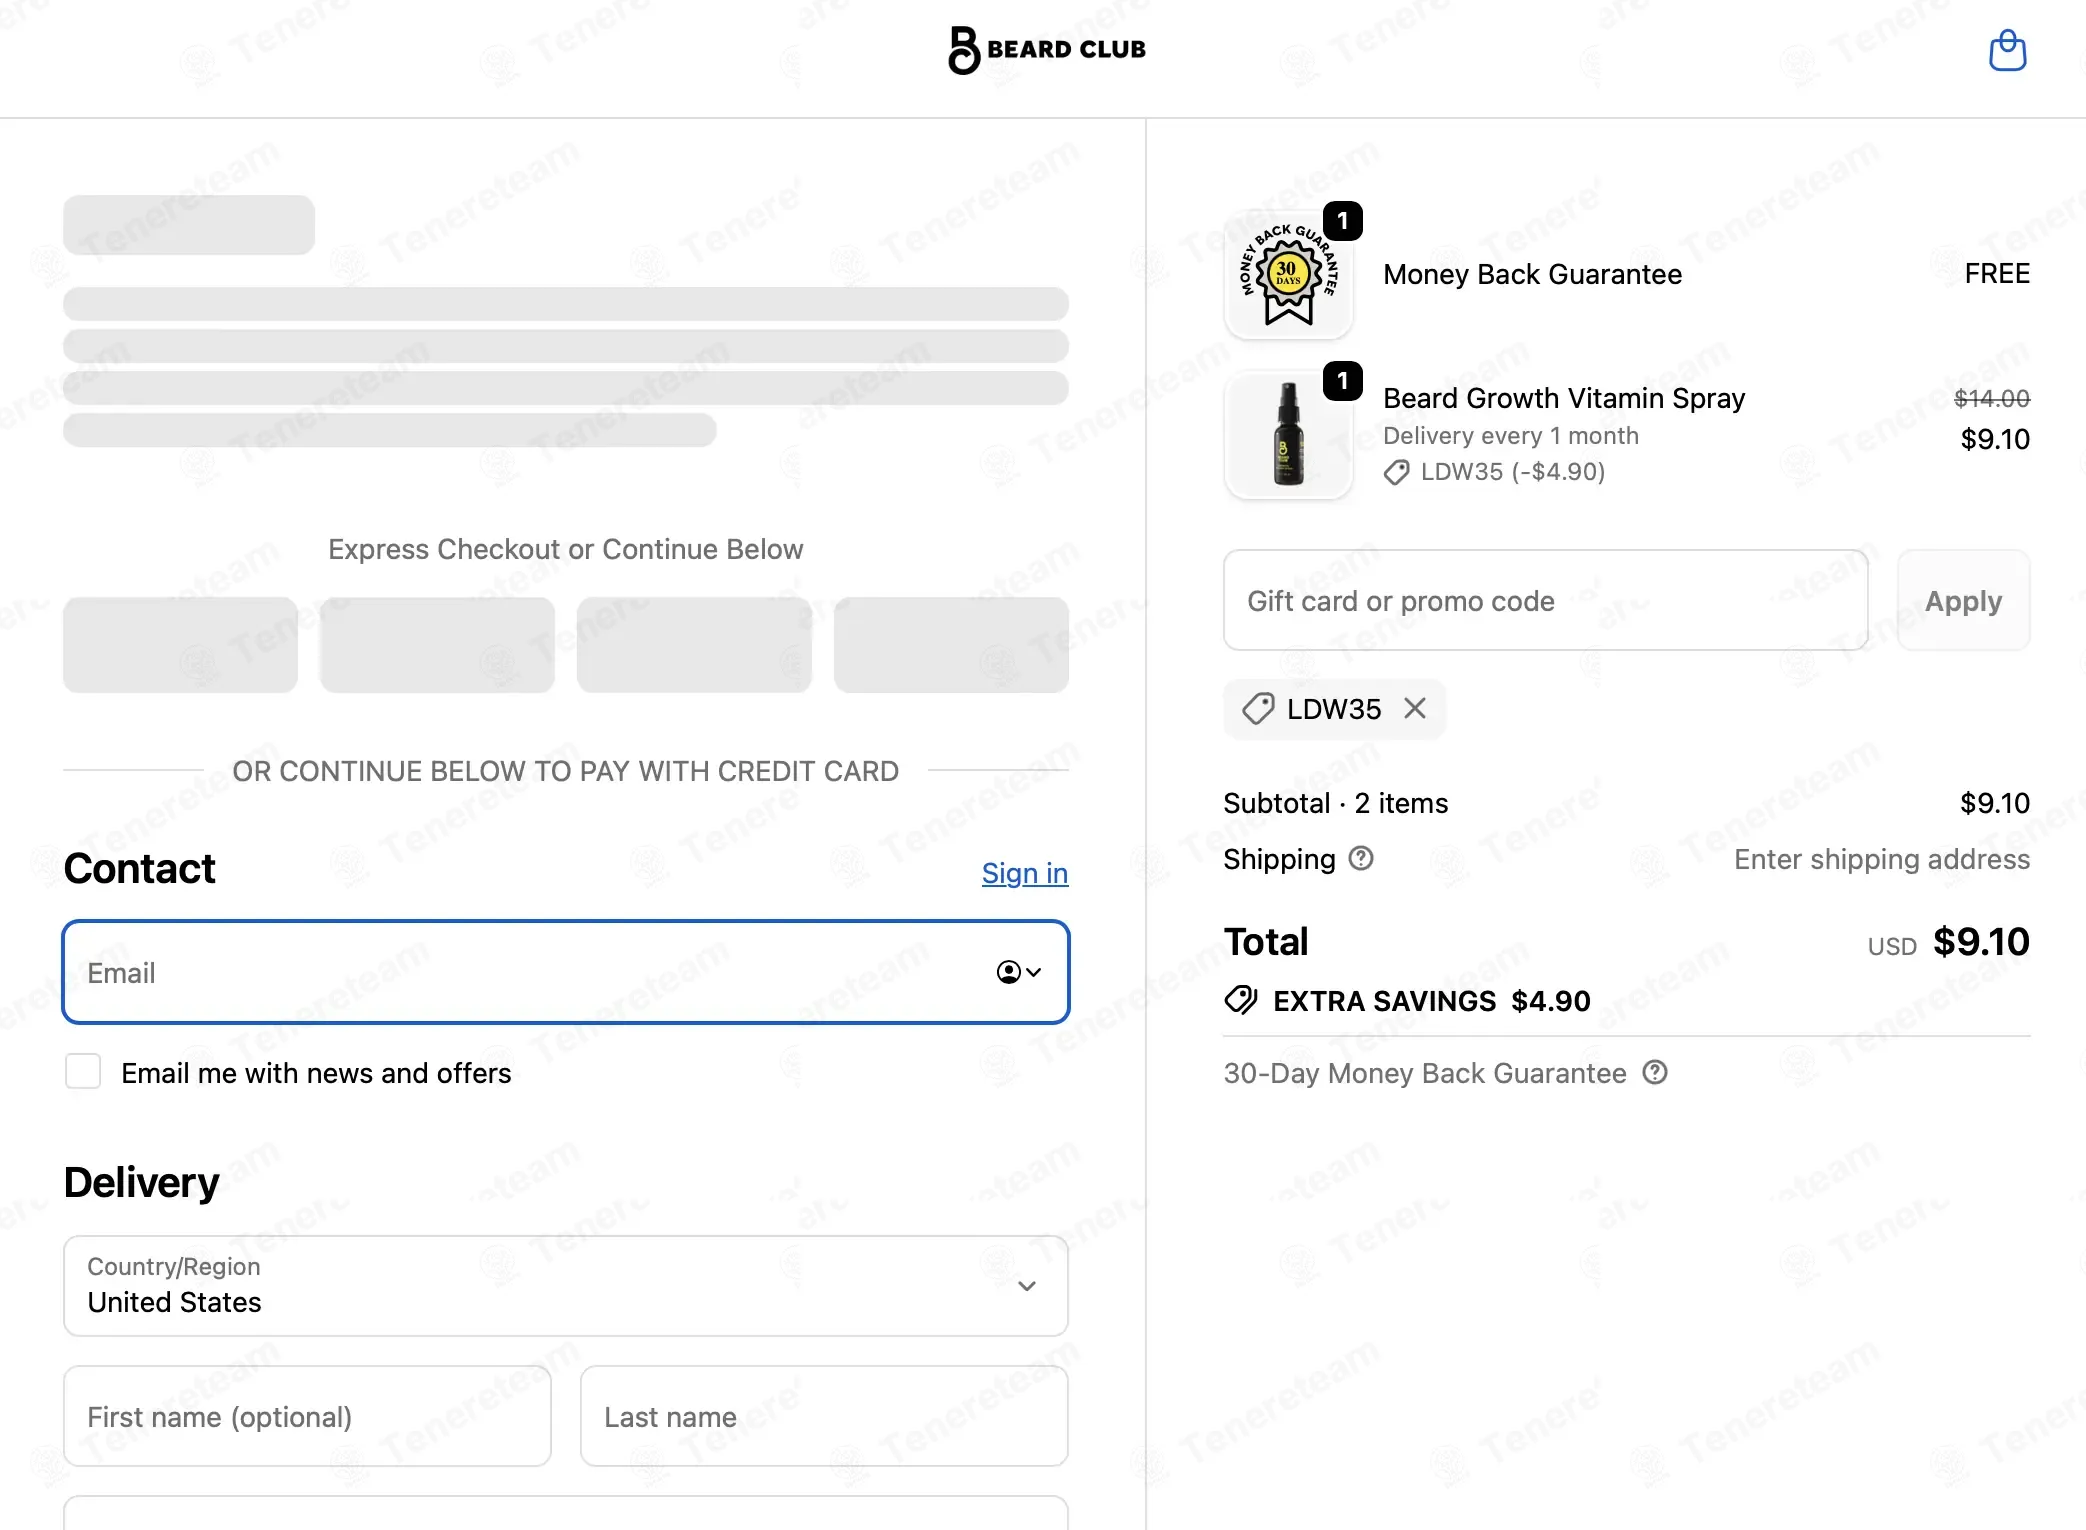Click the quantity badge on Beard Growth Vitamin Spray
The image size is (2086, 1530).
[1343, 381]
